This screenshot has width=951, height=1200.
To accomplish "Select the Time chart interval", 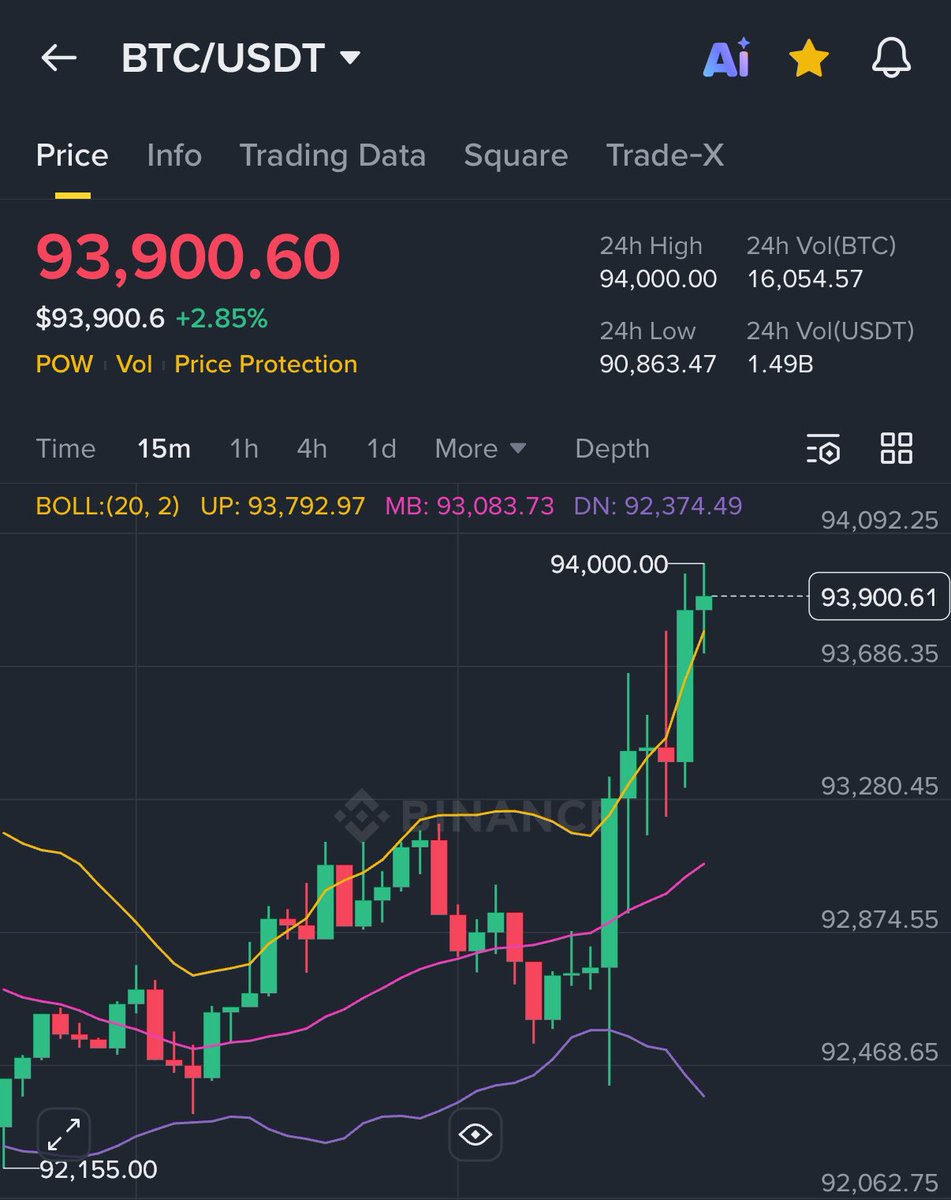I will (66, 449).
